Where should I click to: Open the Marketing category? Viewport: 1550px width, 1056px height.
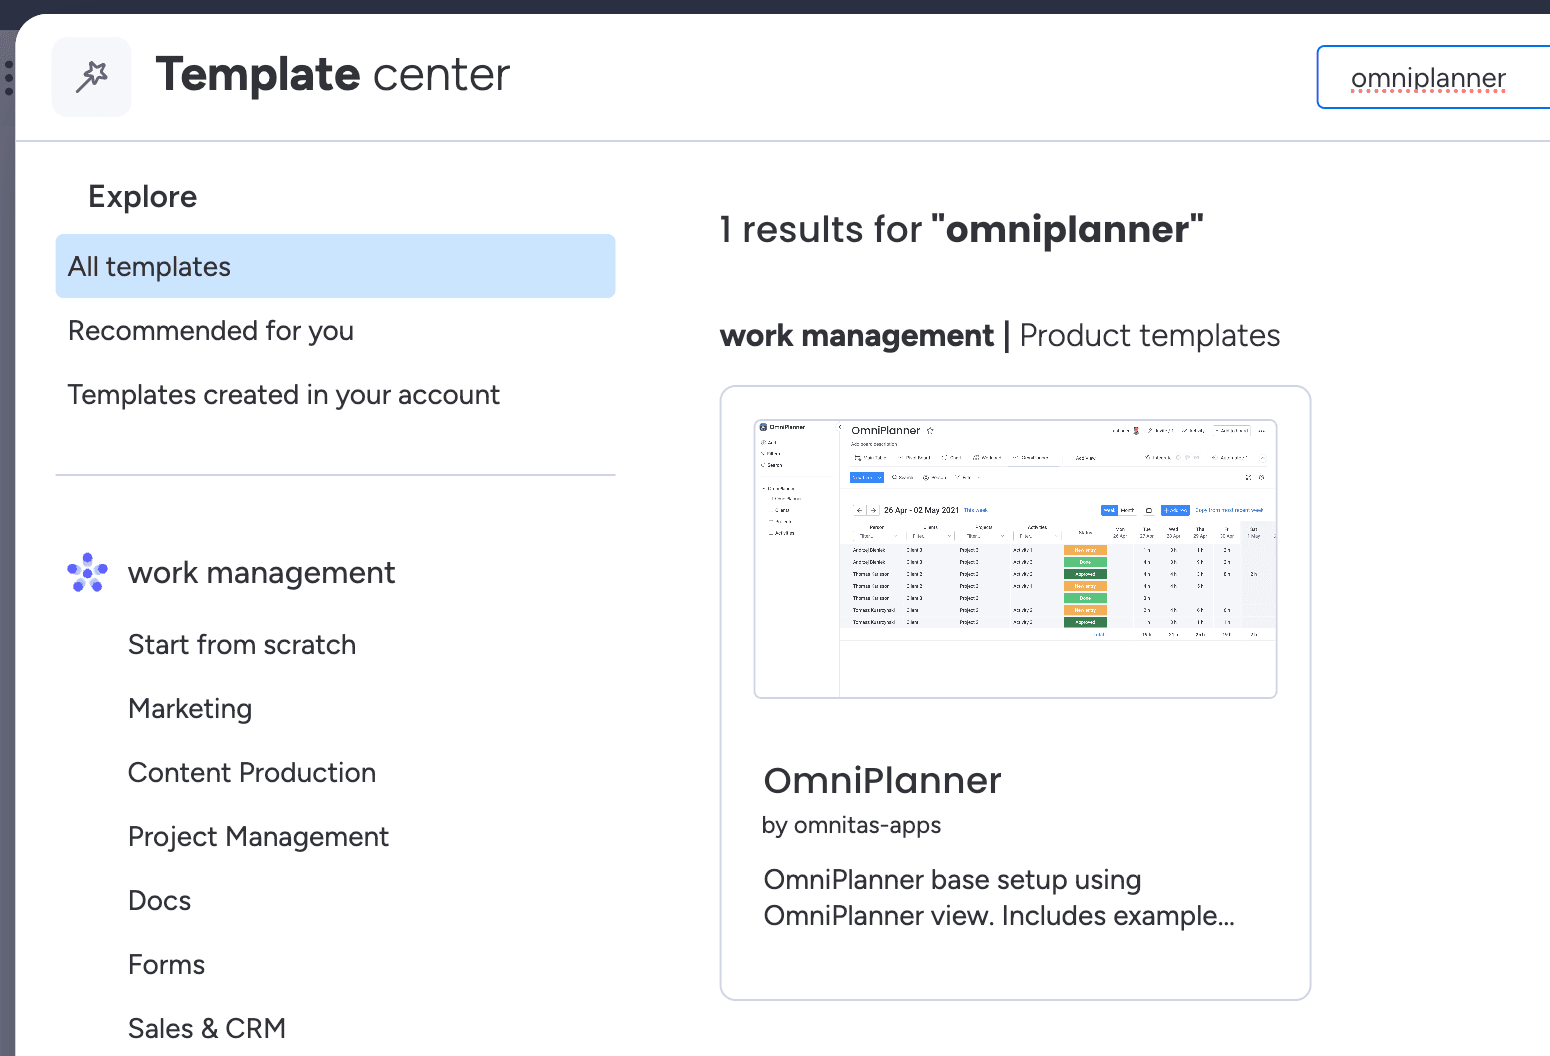(x=190, y=709)
